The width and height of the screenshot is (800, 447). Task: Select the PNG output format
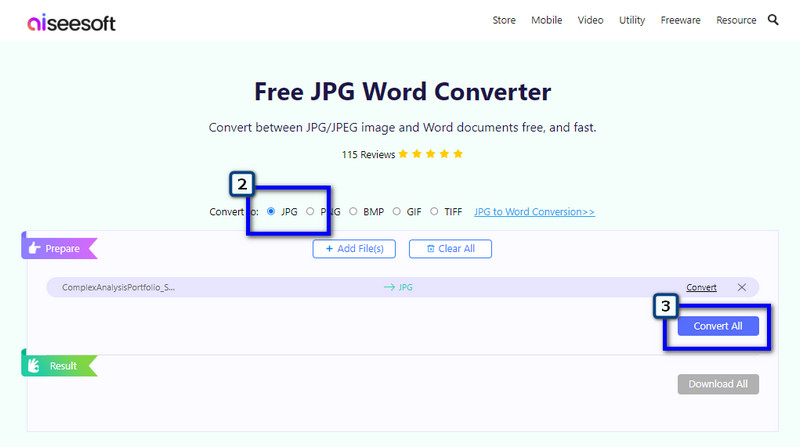pyautogui.click(x=310, y=211)
